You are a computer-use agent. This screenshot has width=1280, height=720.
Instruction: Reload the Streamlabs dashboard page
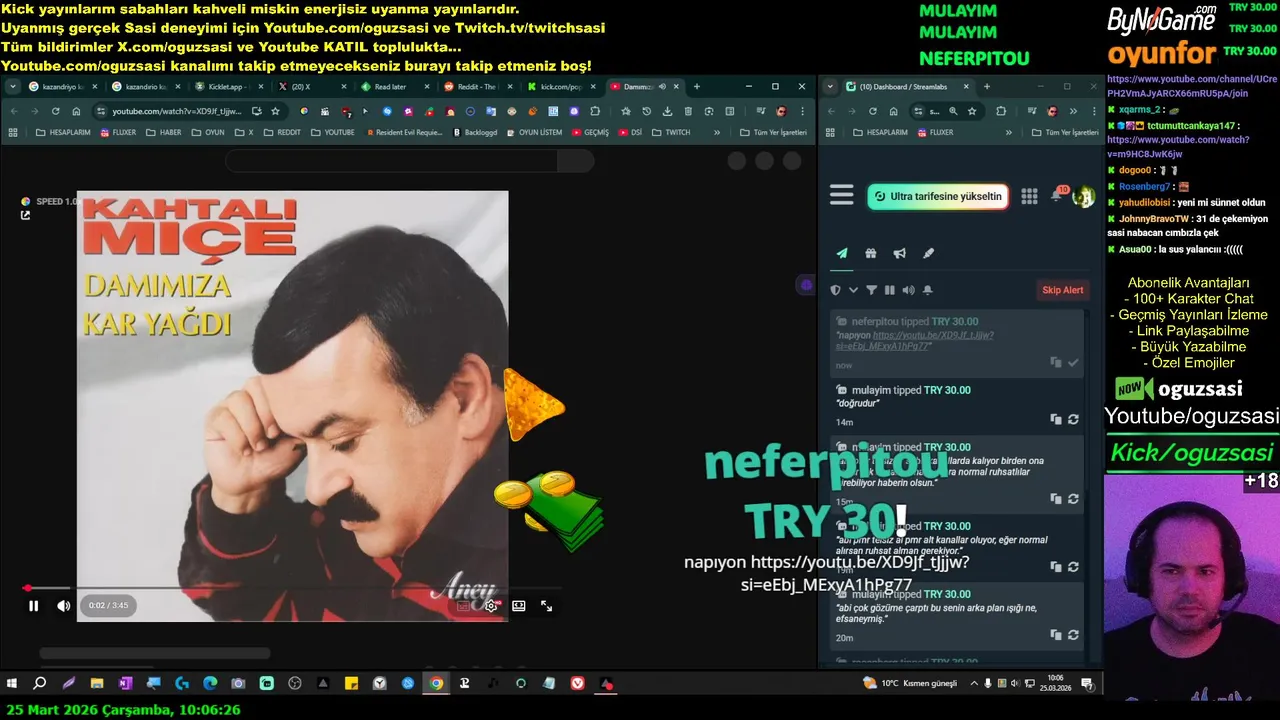873,111
